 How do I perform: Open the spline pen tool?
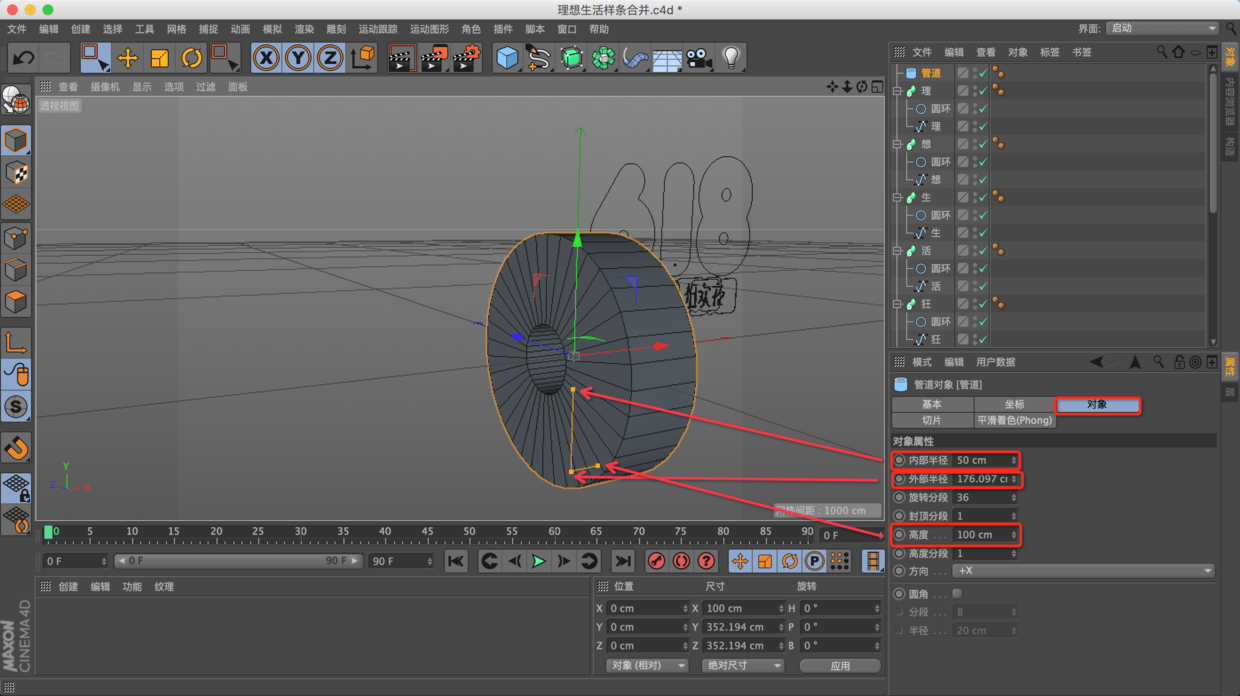coord(539,58)
